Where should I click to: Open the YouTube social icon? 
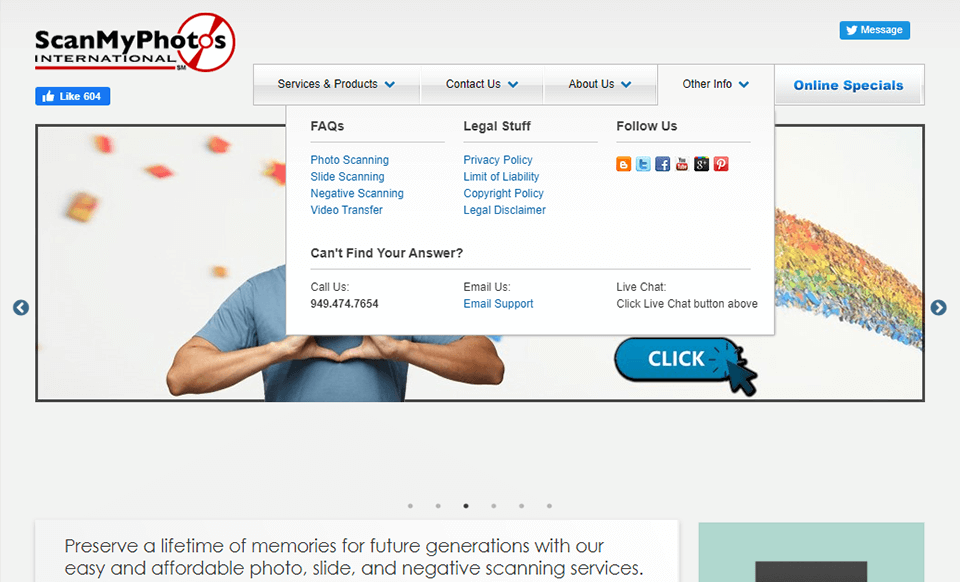[x=682, y=164]
